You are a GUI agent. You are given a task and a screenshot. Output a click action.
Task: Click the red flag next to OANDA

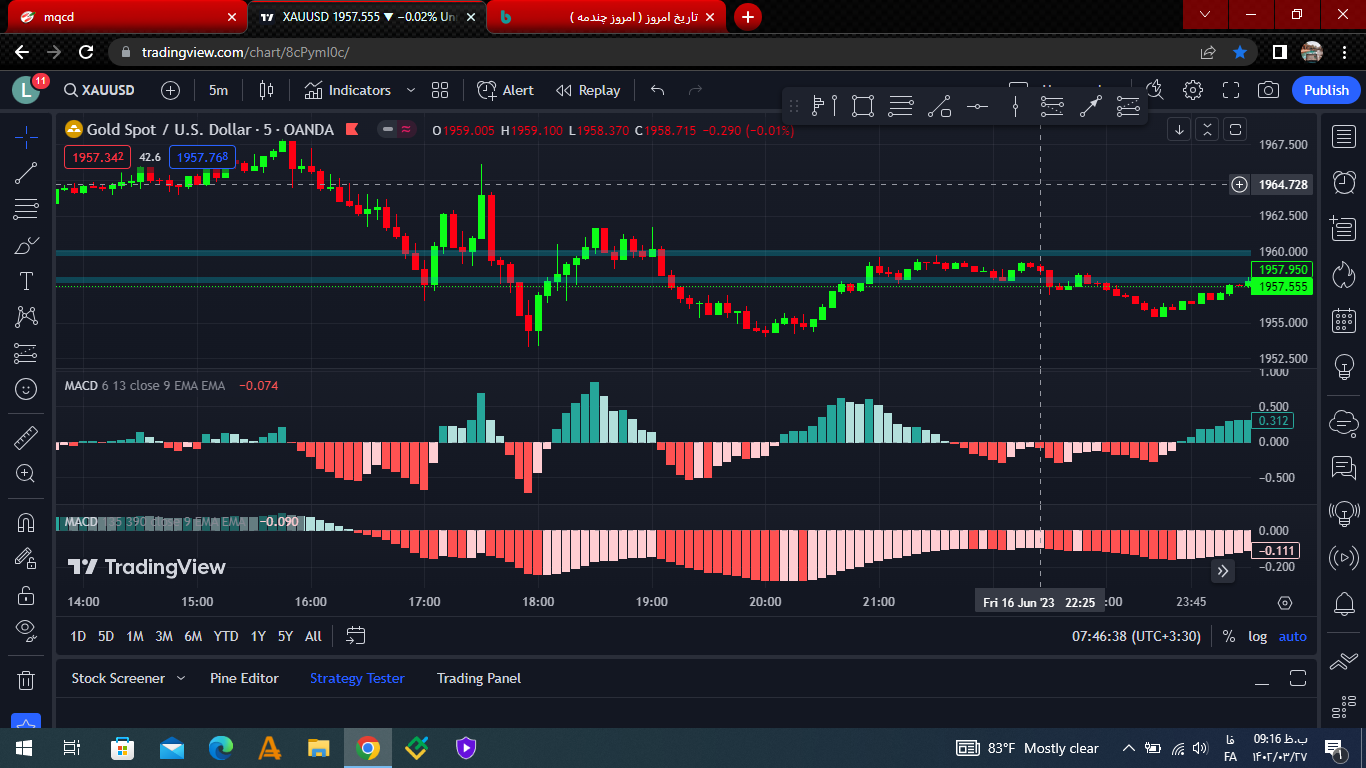pos(352,129)
